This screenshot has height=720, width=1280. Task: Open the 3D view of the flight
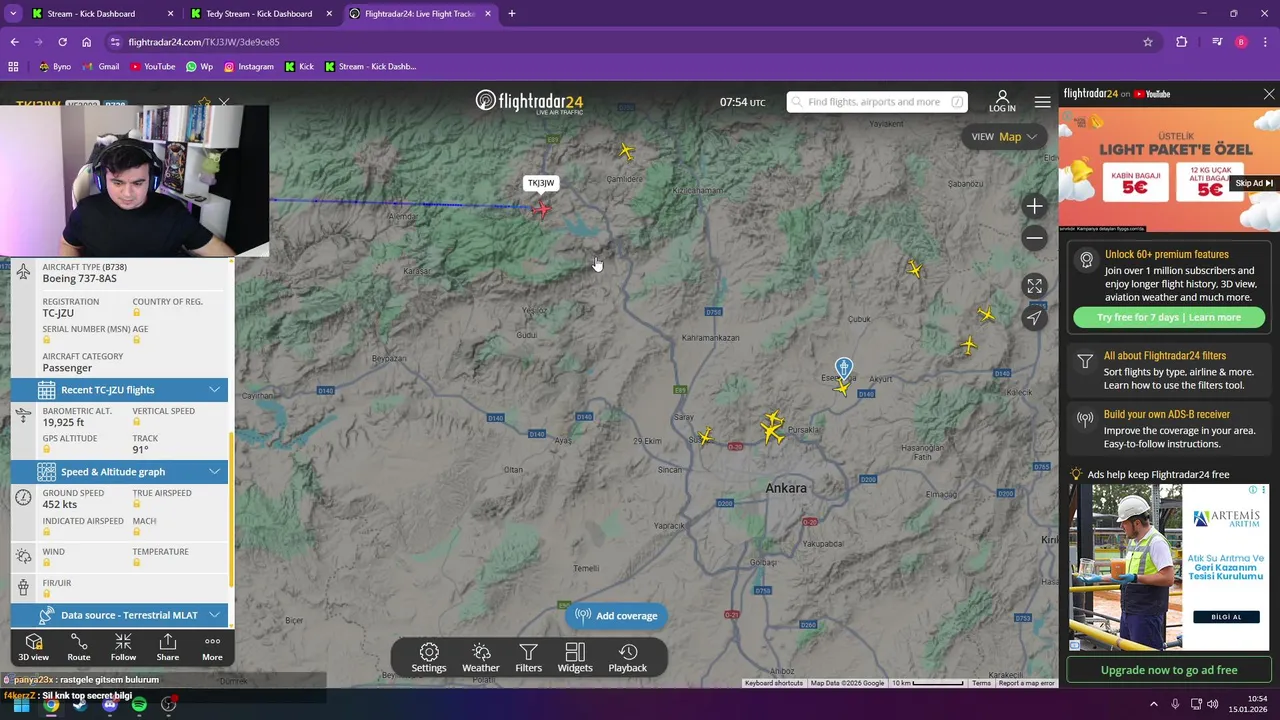point(33,647)
